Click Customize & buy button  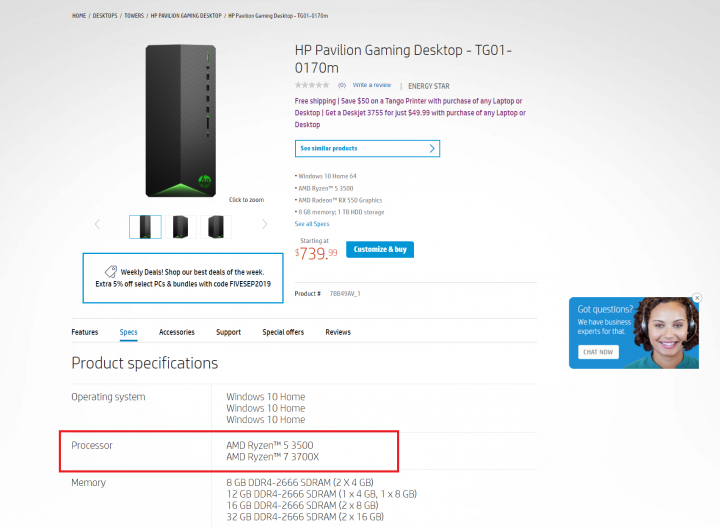(380, 249)
